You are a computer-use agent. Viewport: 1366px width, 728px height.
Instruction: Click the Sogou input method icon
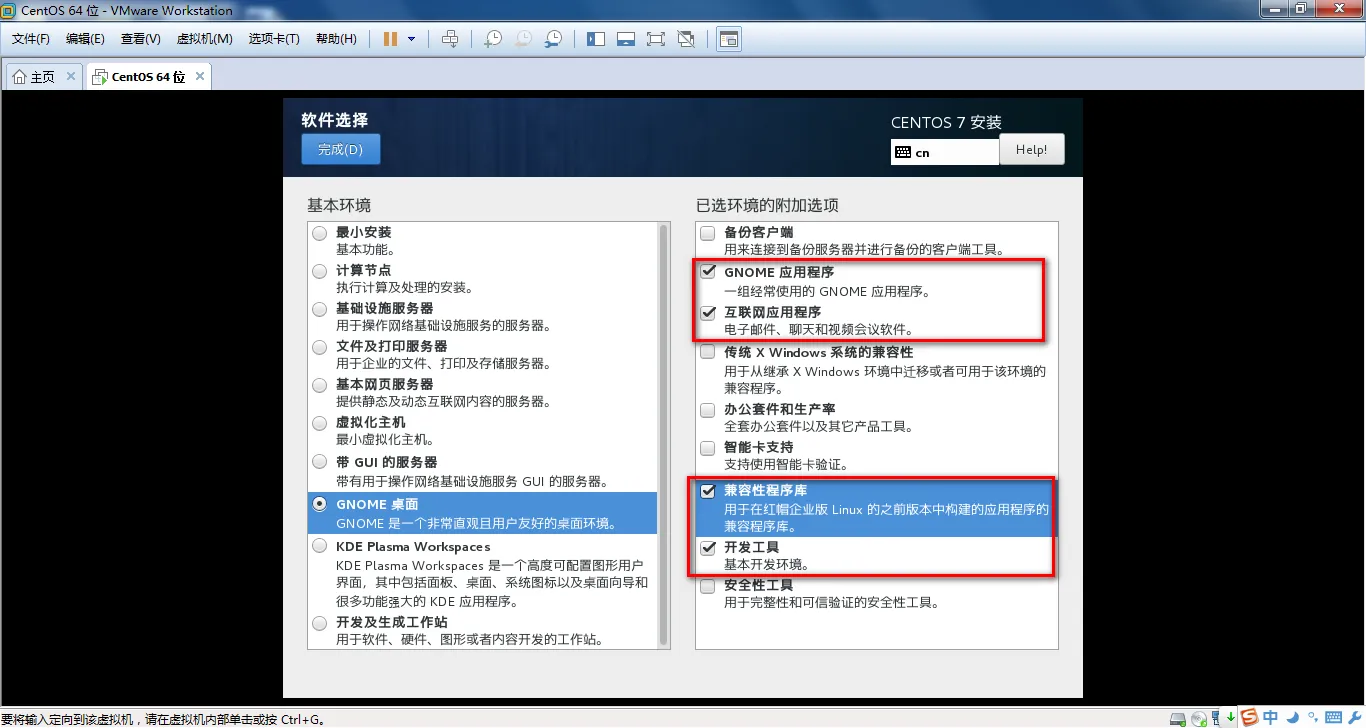coord(1250,717)
